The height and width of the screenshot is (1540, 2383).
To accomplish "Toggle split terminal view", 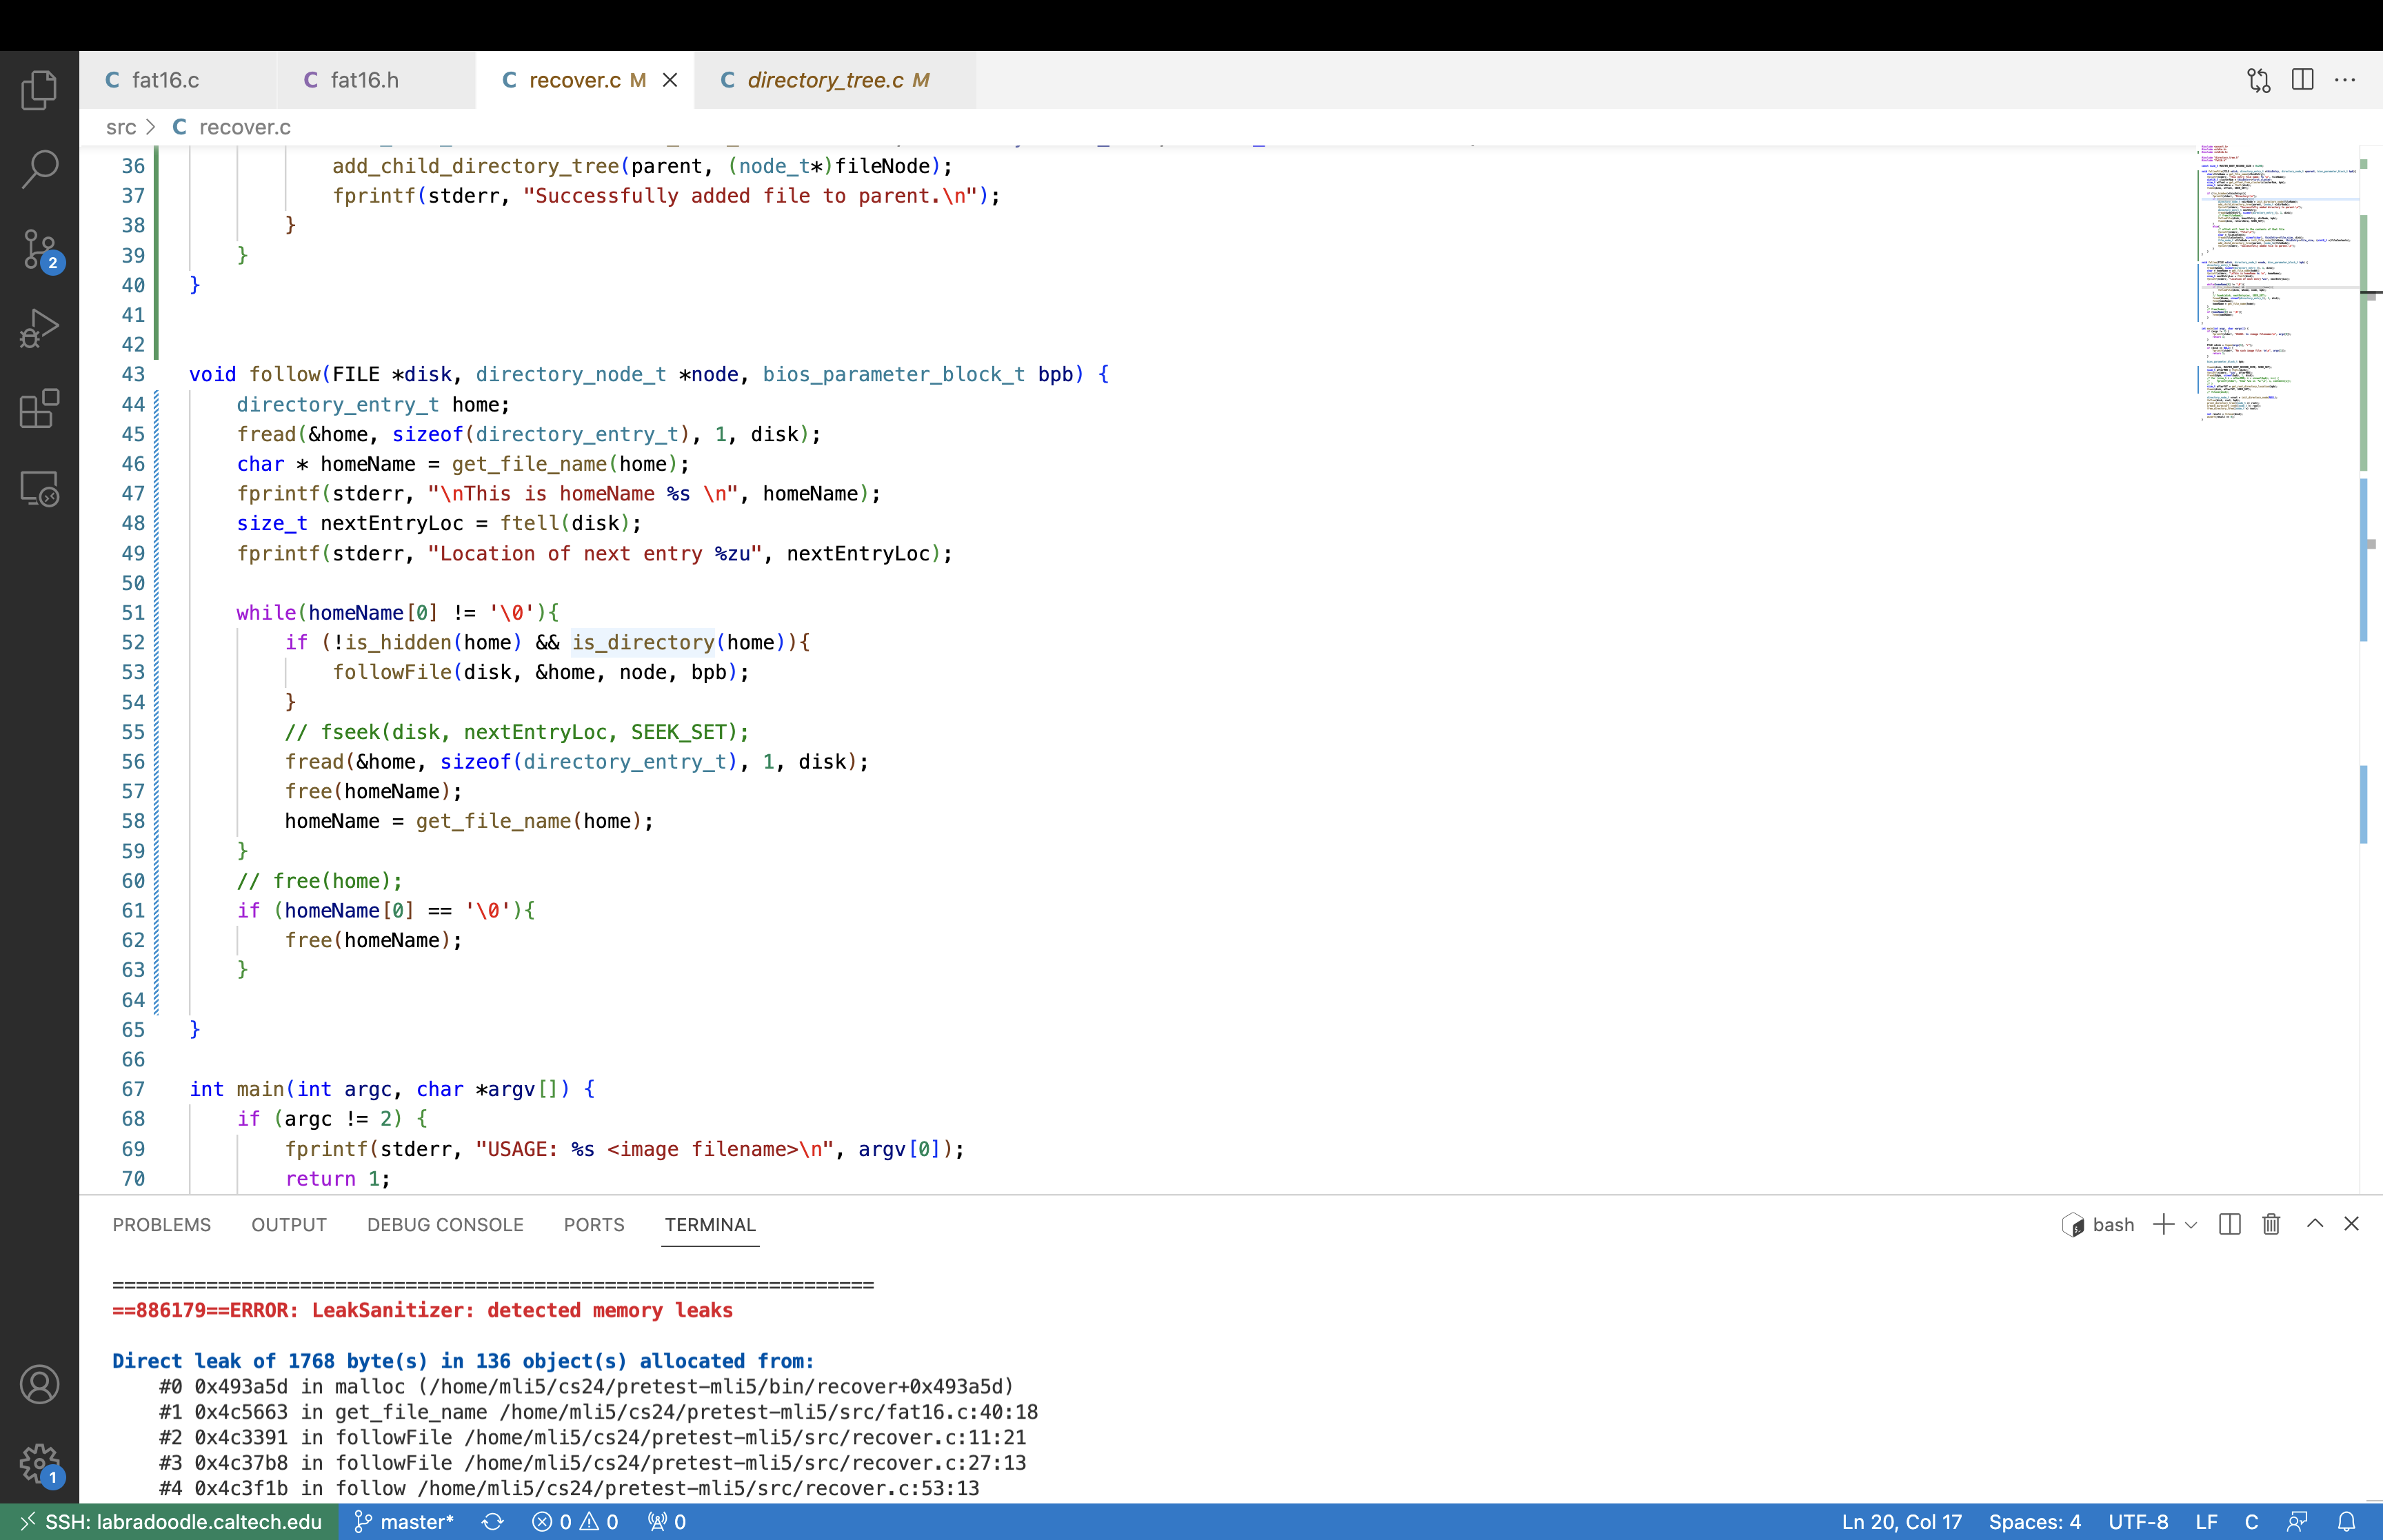I will (2229, 1224).
